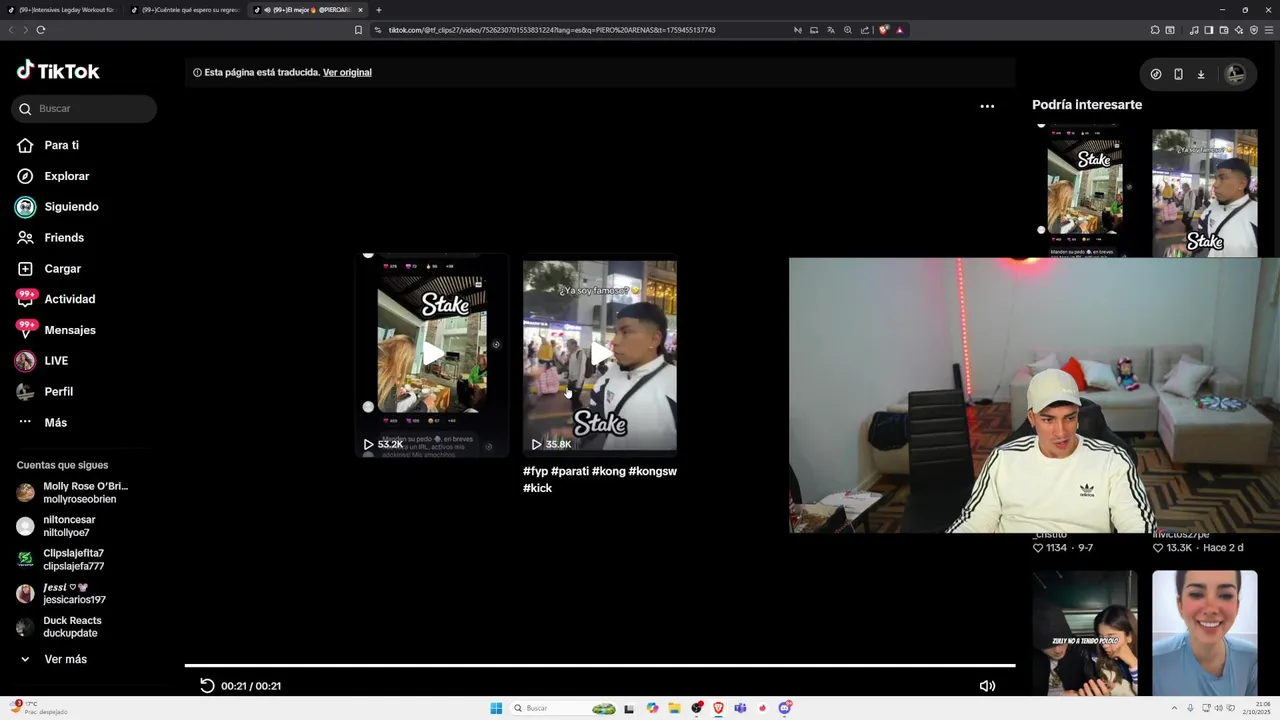Open the first Stake video in Podría interesarte
The image size is (1280, 720).
click(x=1085, y=190)
